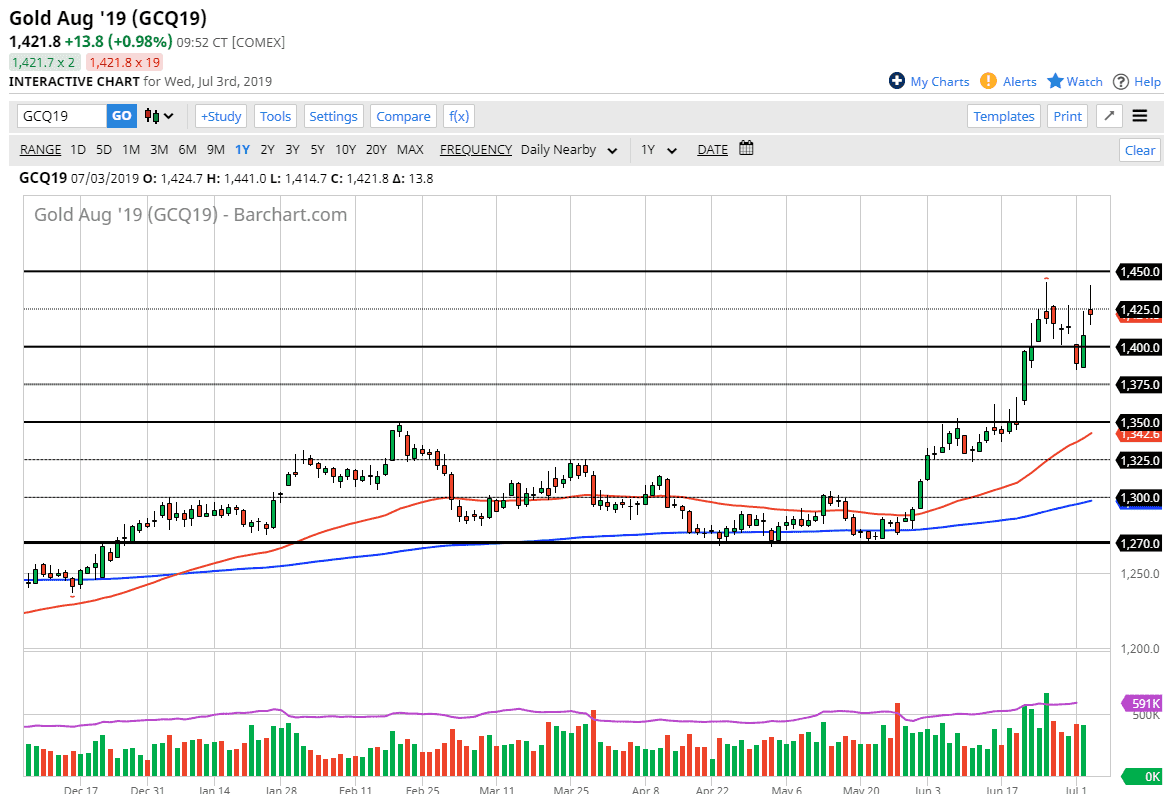Select the 6M range option
This screenshot has width=1167, height=794.
click(x=187, y=150)
